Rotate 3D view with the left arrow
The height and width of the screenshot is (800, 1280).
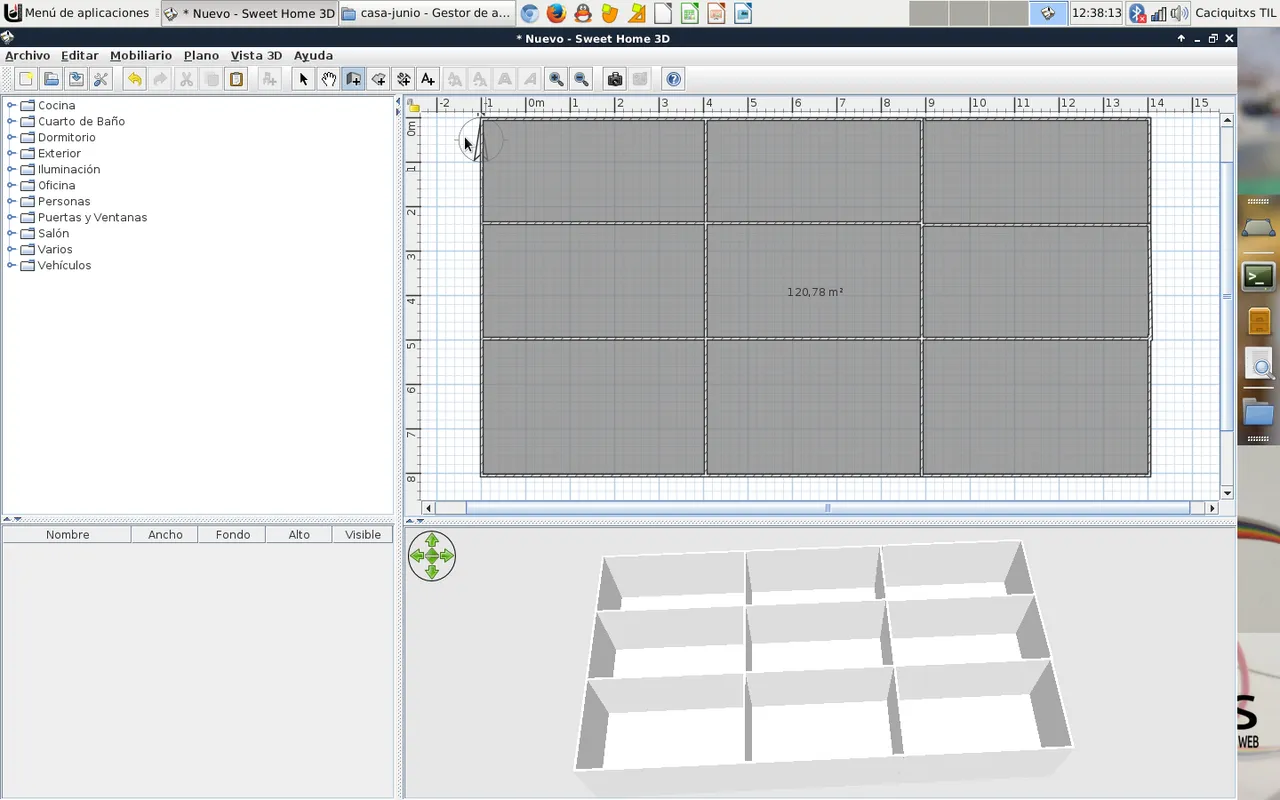click(x=417, y=556)
